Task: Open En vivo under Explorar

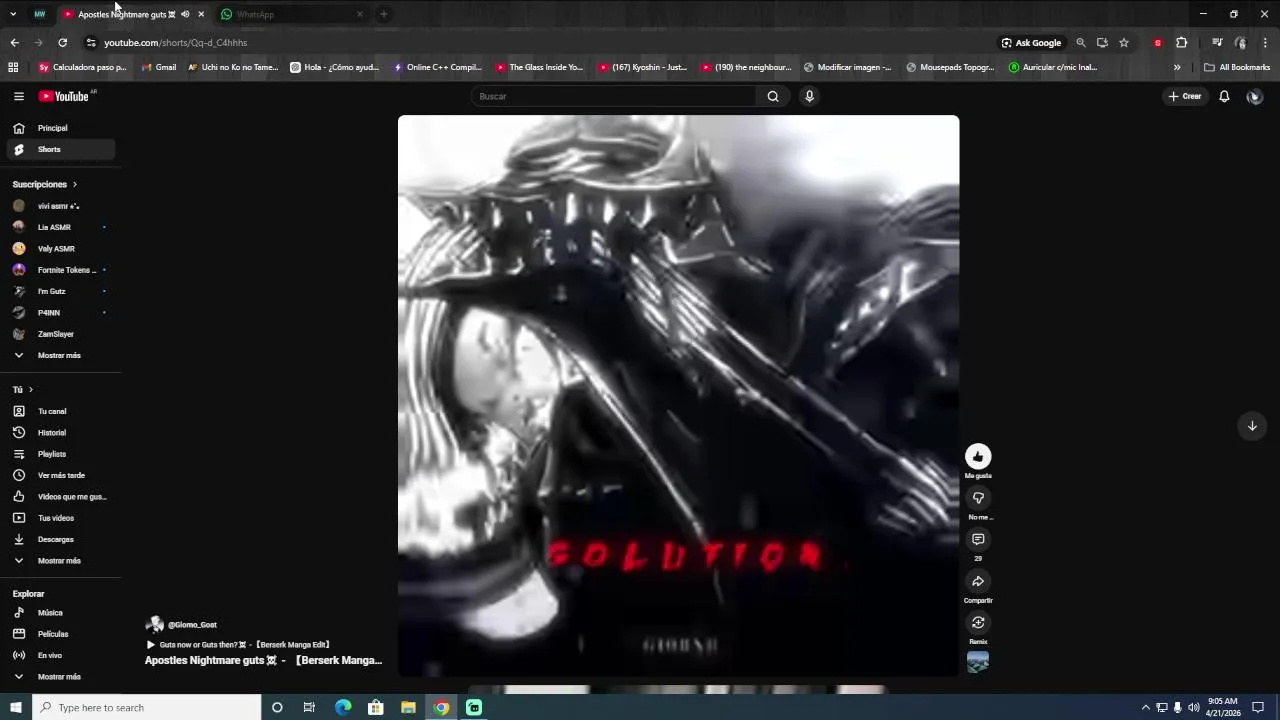Action: coord(61,655)
